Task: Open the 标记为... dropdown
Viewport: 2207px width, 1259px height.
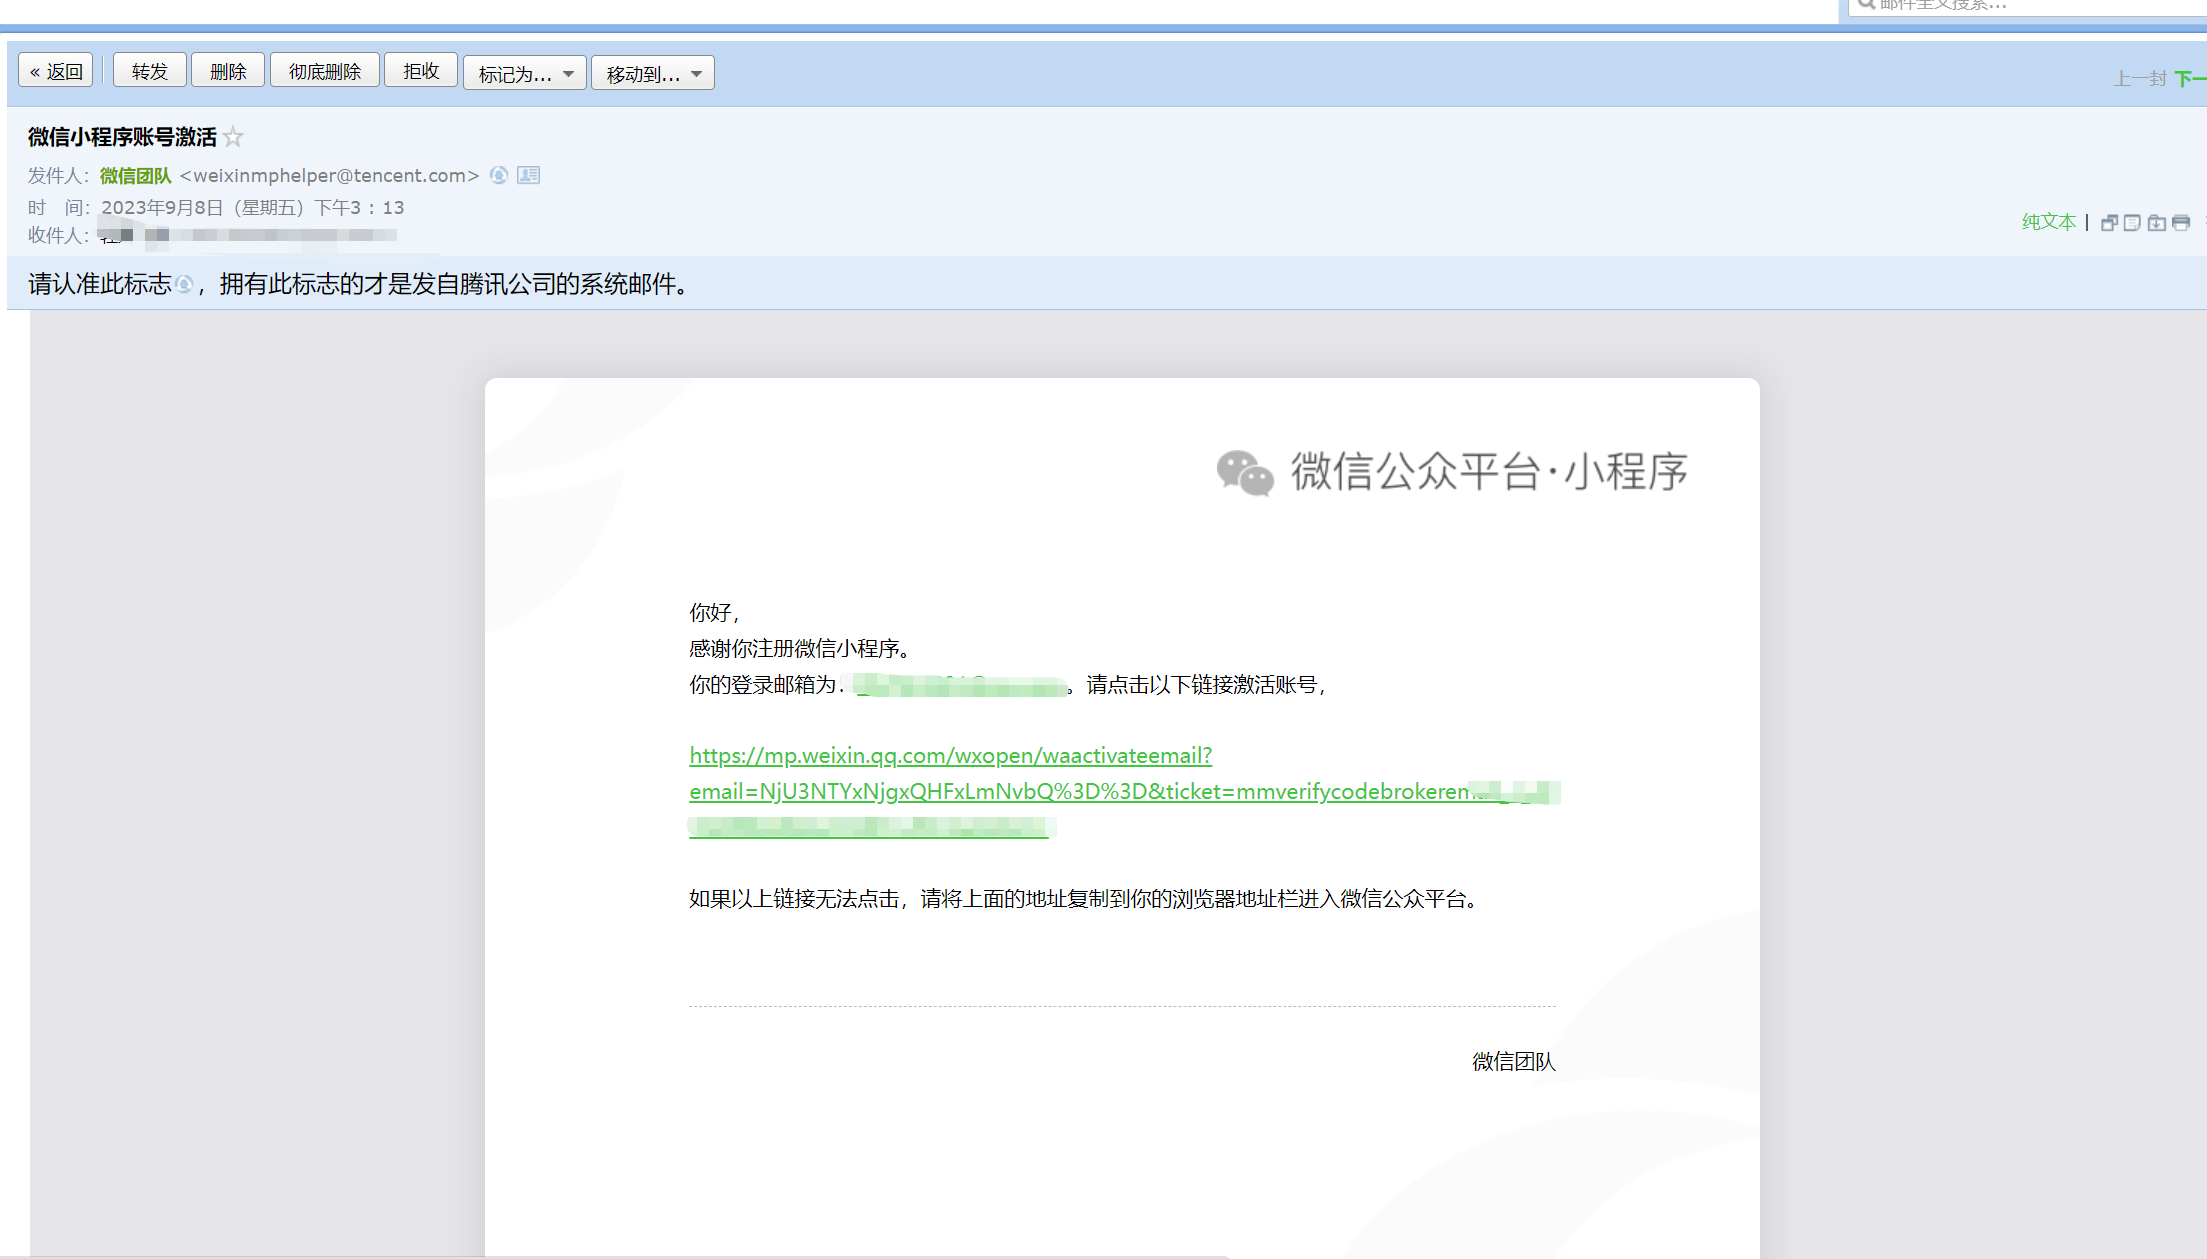Action: tap(525, 73)
